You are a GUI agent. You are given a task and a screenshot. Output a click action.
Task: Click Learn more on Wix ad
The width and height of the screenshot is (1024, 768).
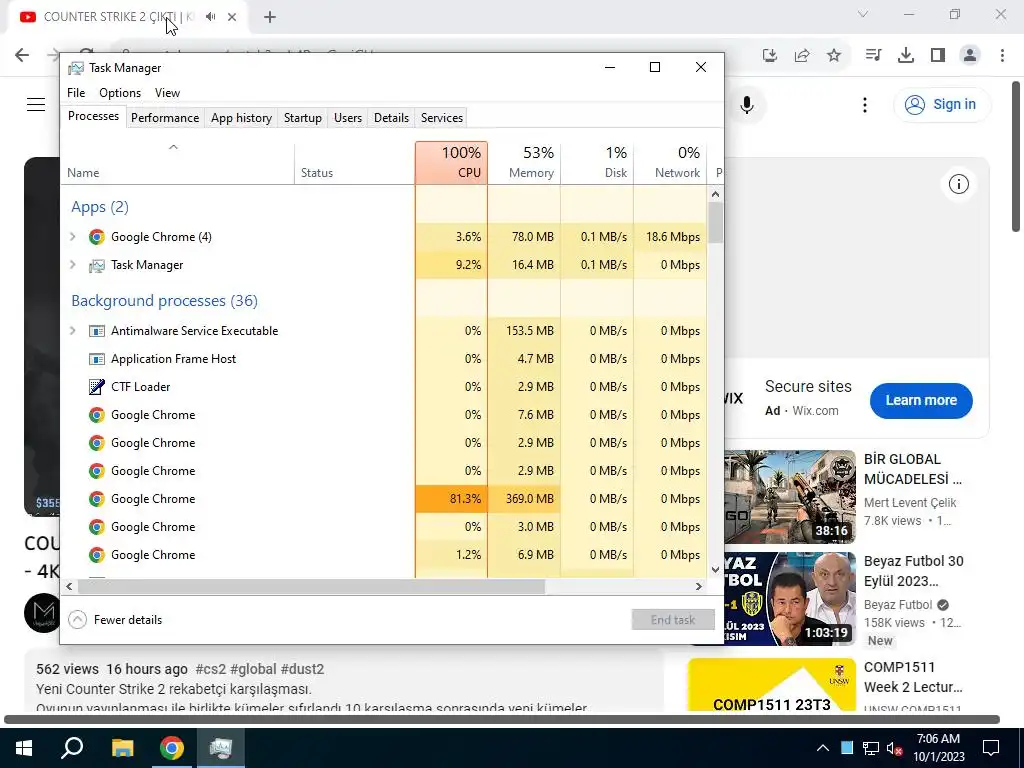(921, 400)
